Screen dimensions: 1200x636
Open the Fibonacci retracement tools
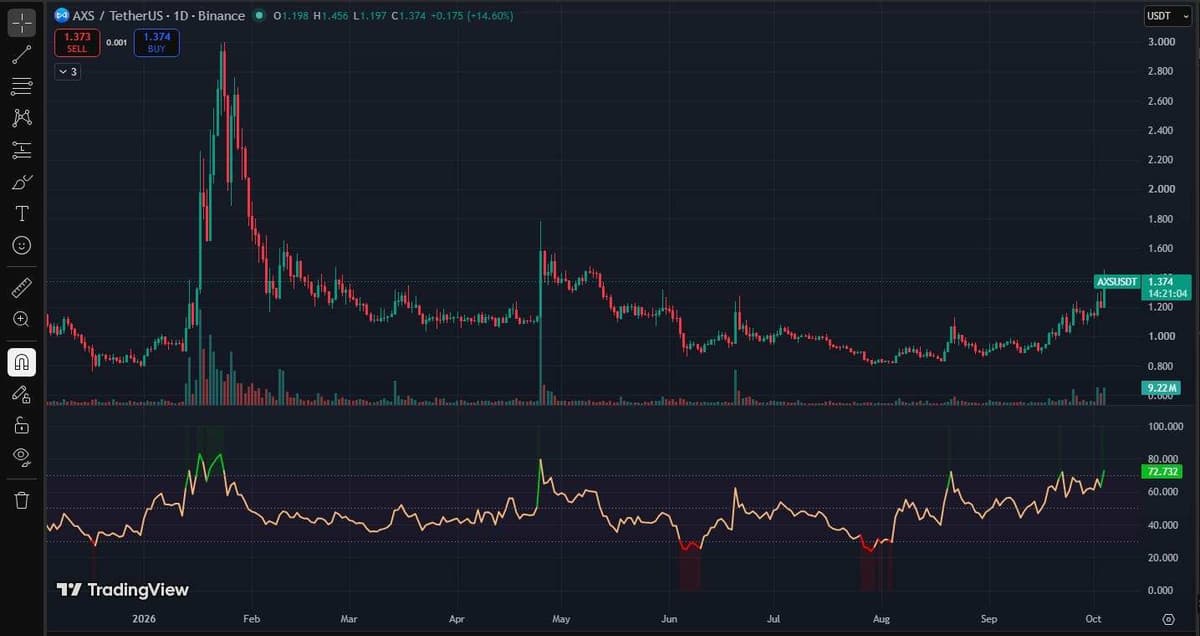[x=22, y=86]
